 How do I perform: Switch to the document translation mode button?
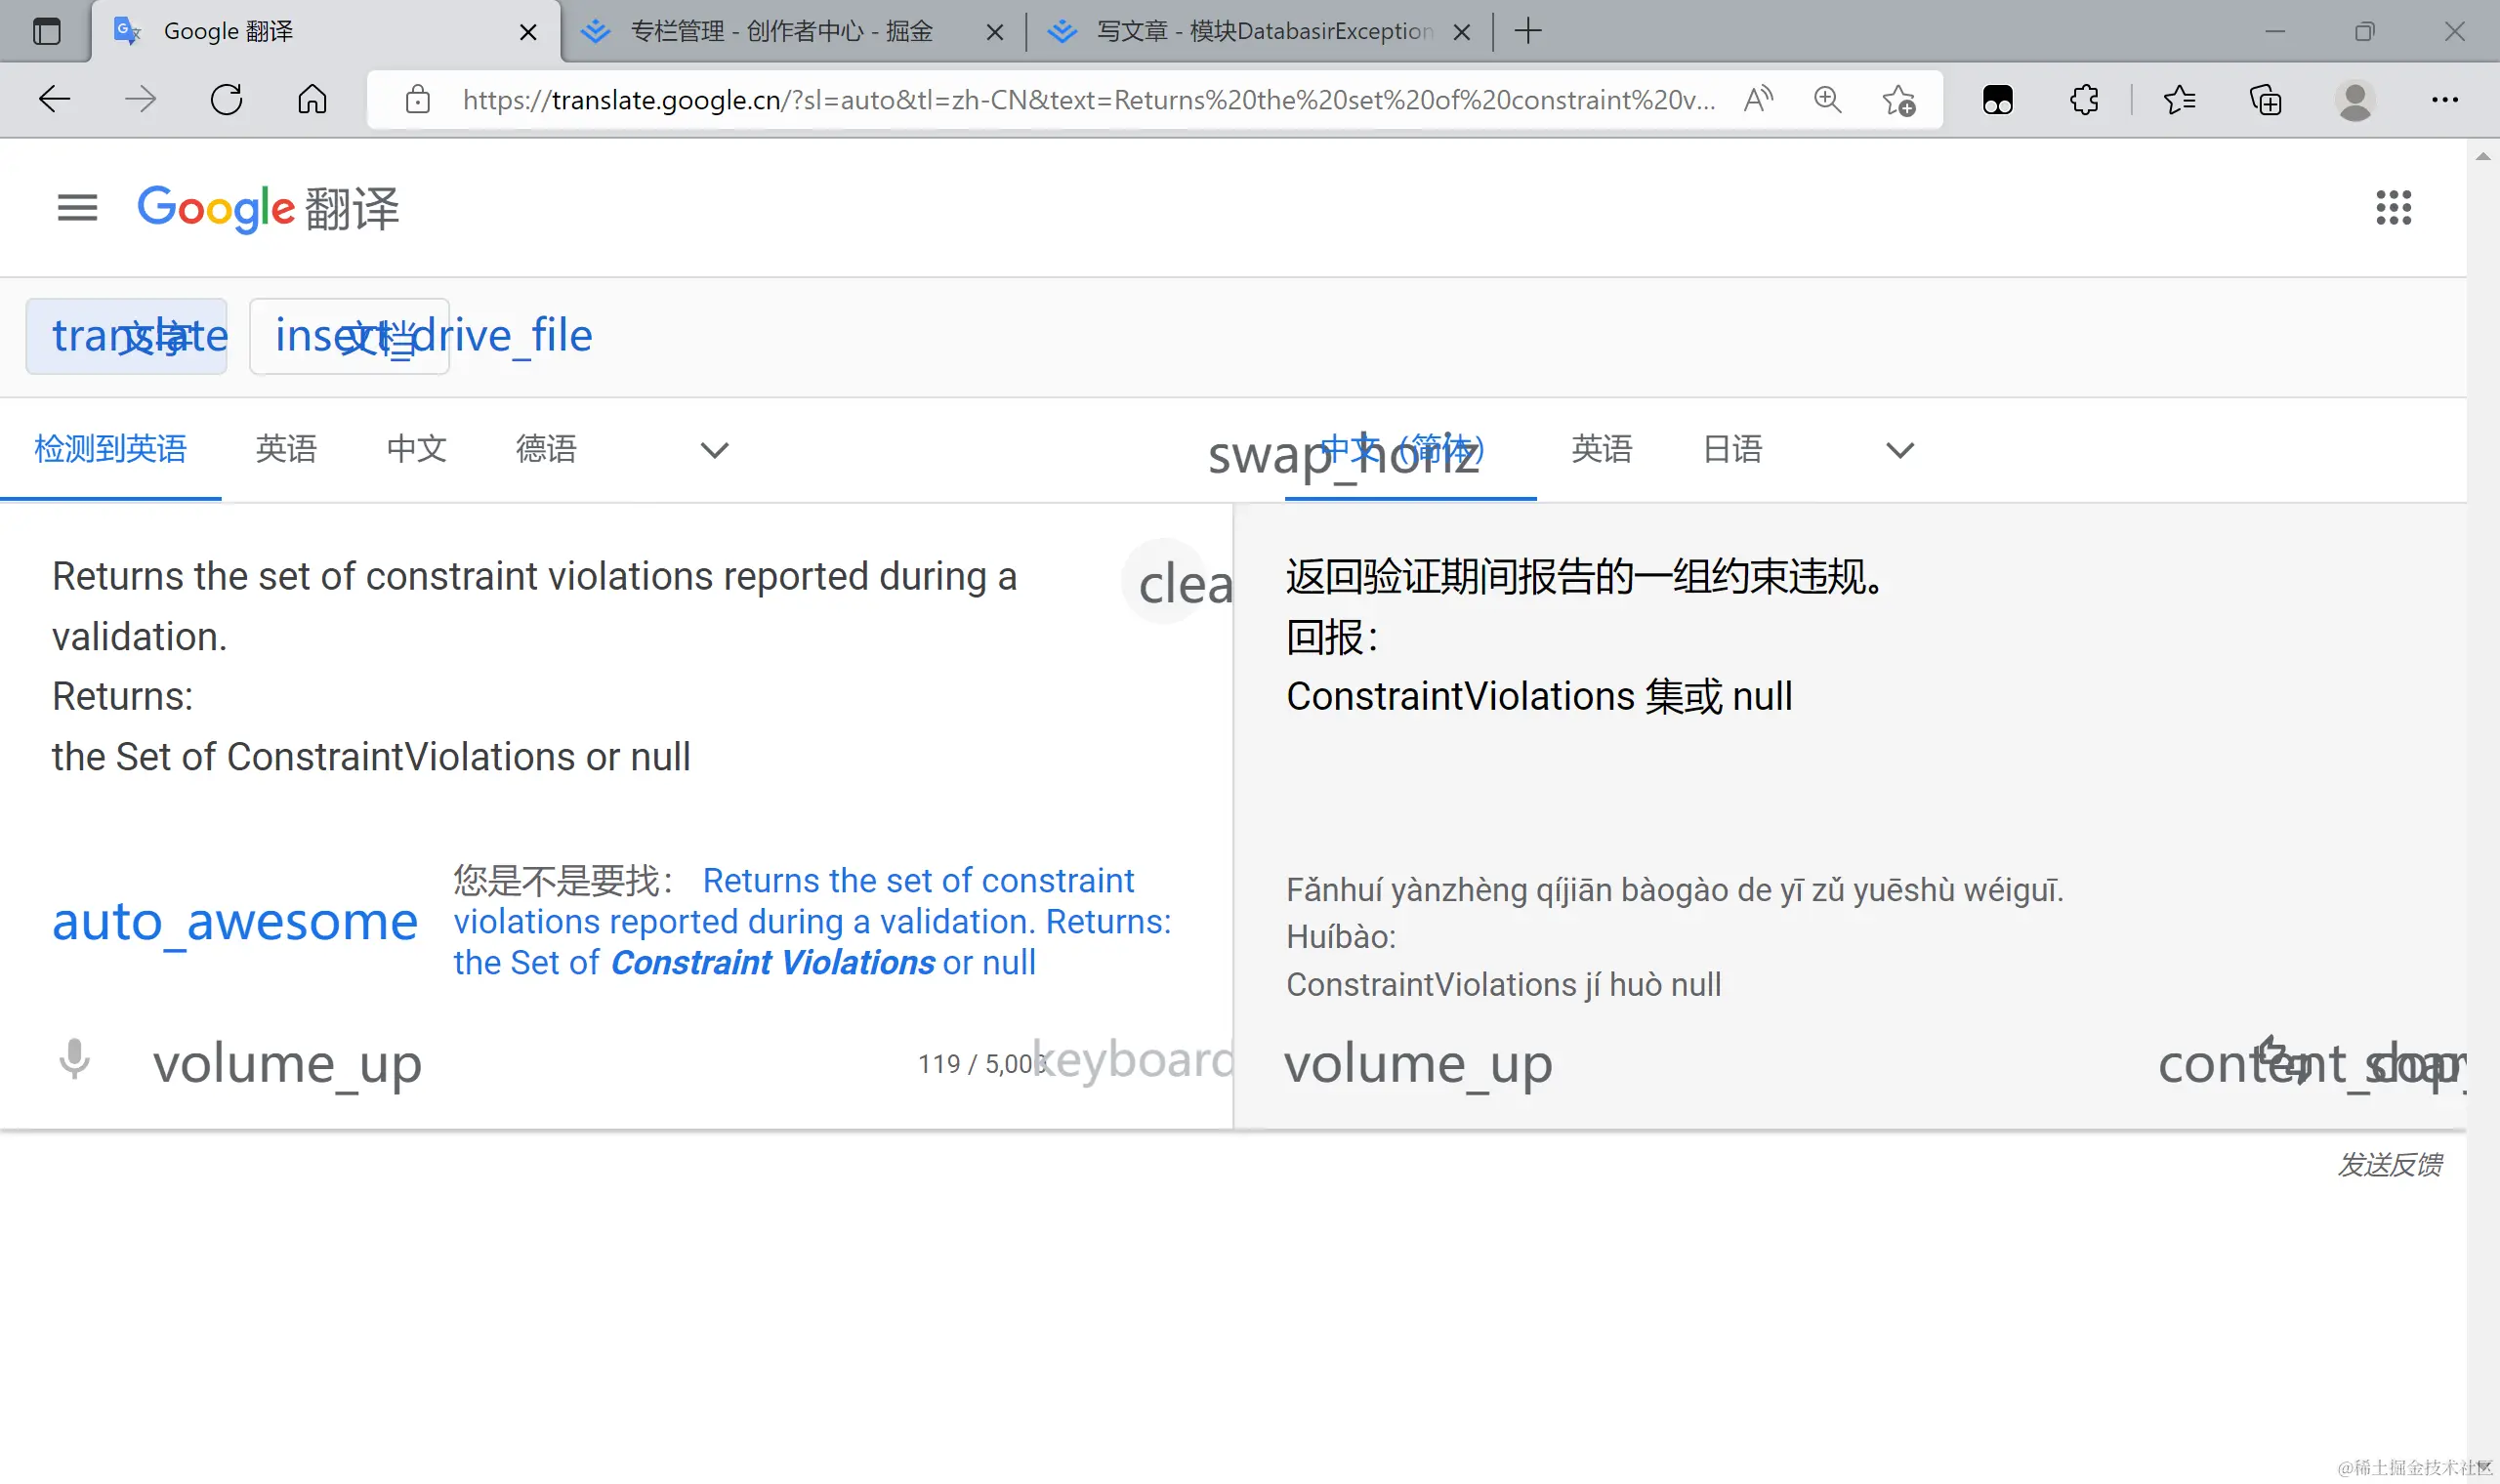tap(349, 336)
